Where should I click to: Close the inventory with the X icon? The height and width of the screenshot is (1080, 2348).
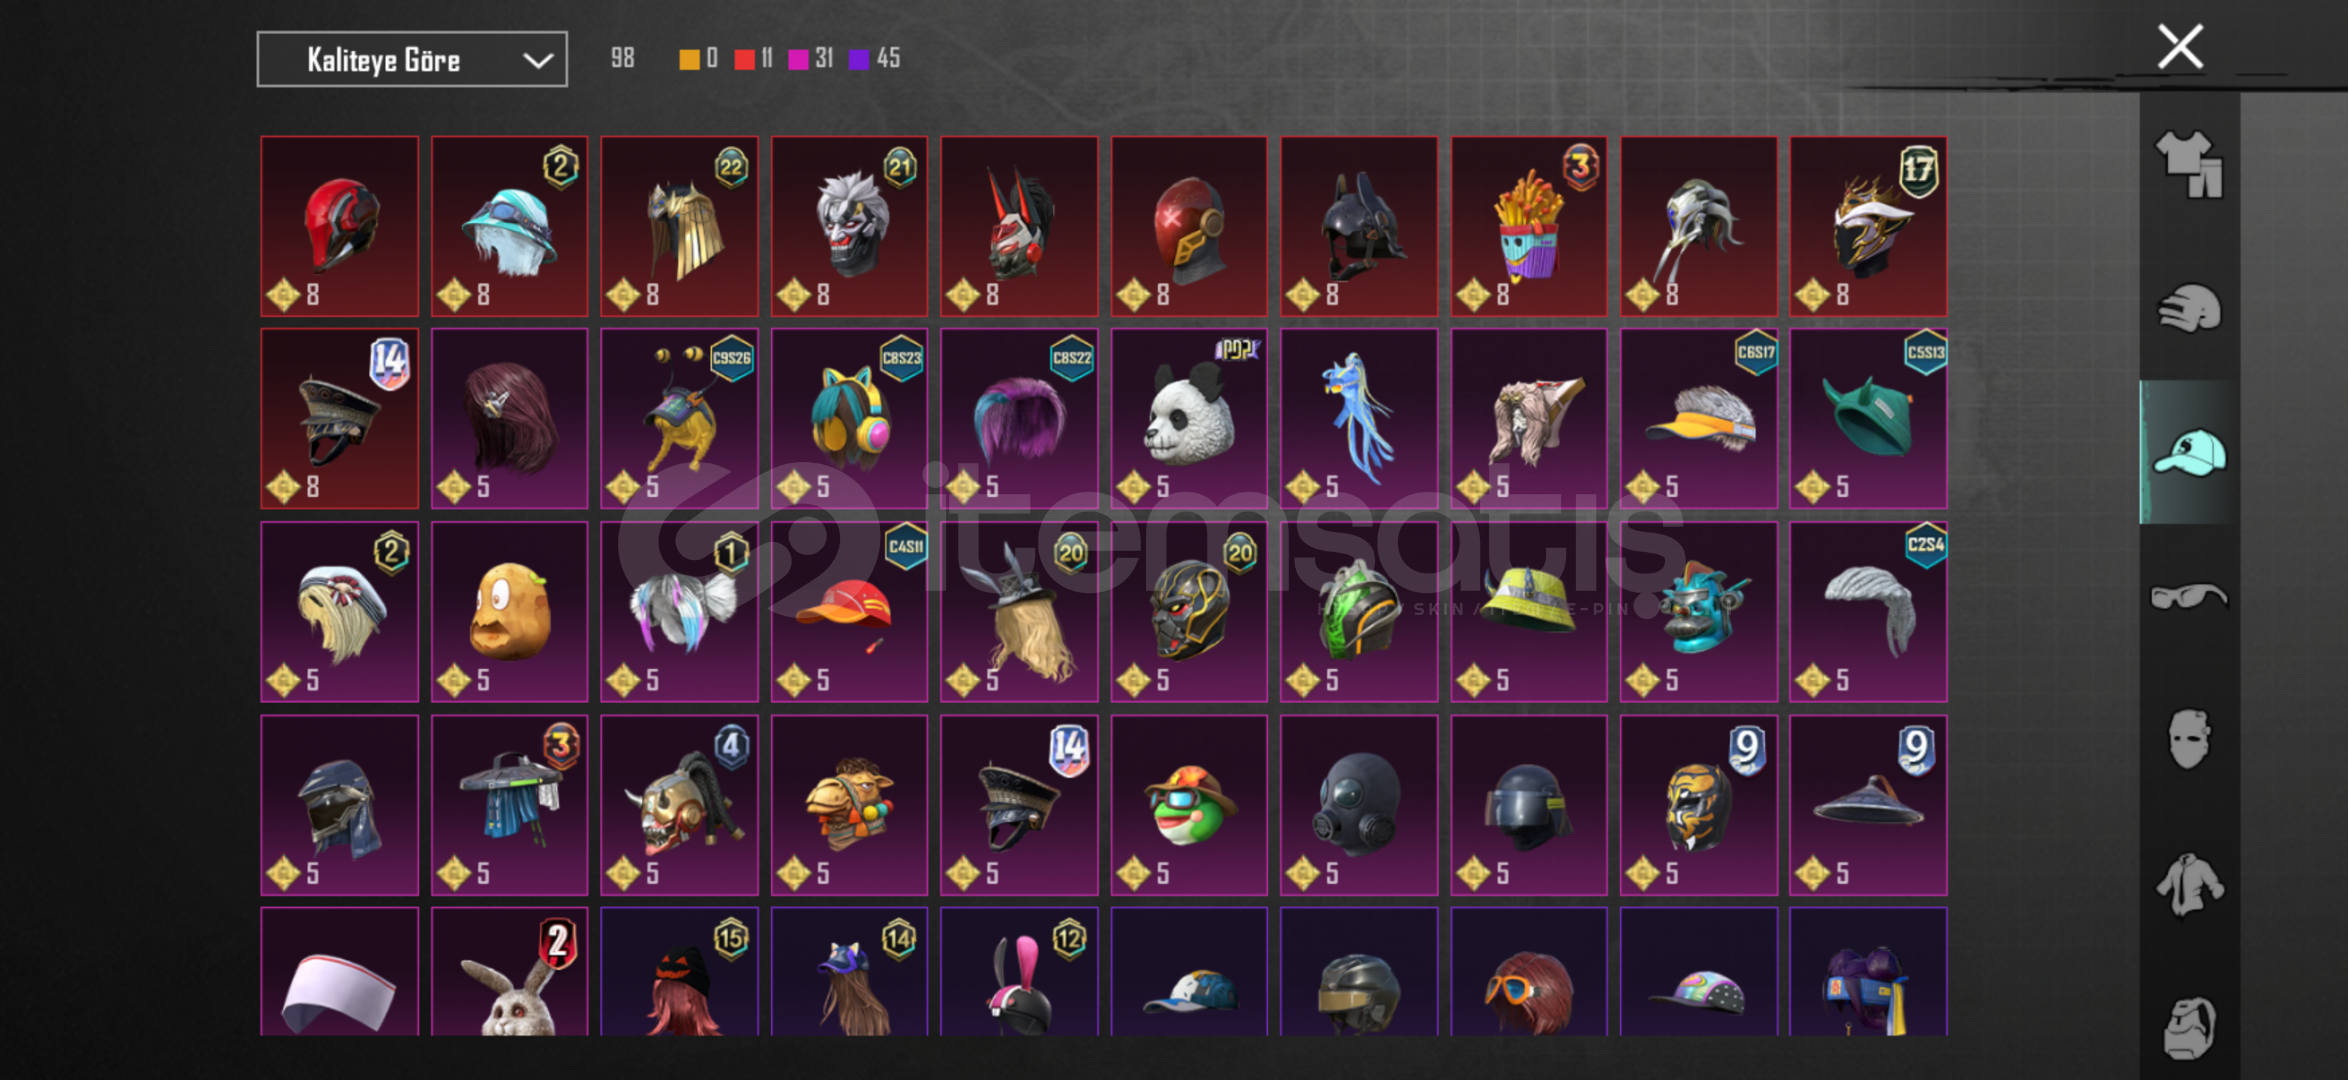pyautogui.click(x=2180, y=47)
